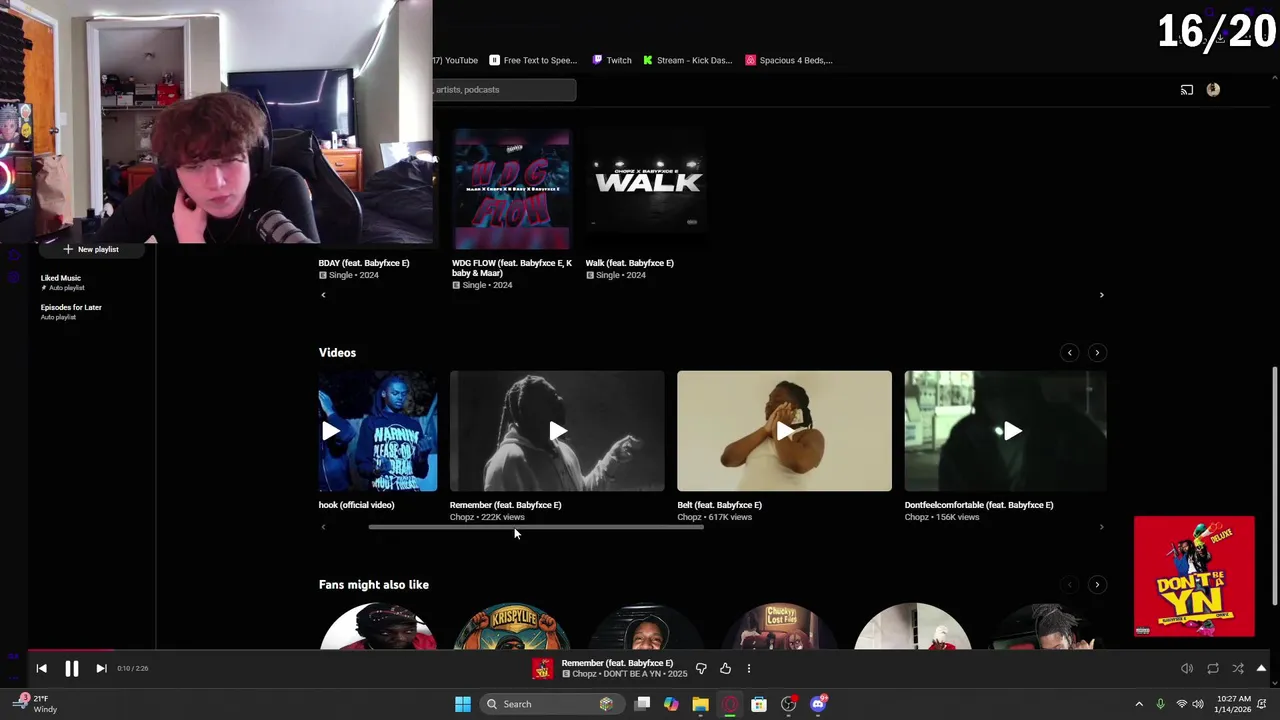Show next singles with right arrow
Image resolution: width=1280 pixels, height=720 pixels.
click(x=1102, y=295)
